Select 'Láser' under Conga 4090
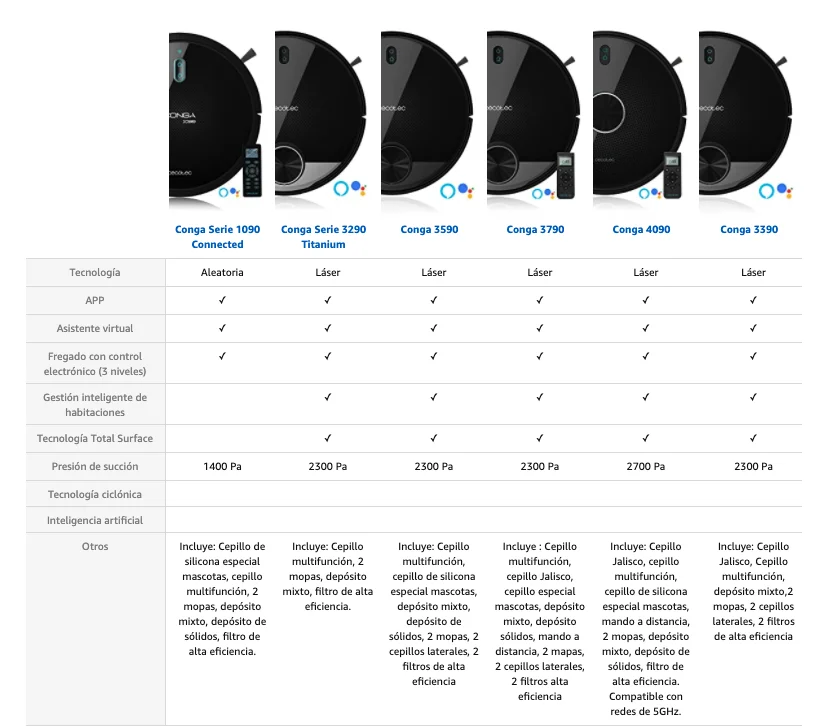The width and height of the screenshot is (816, 726). click(x=646, y=272)
